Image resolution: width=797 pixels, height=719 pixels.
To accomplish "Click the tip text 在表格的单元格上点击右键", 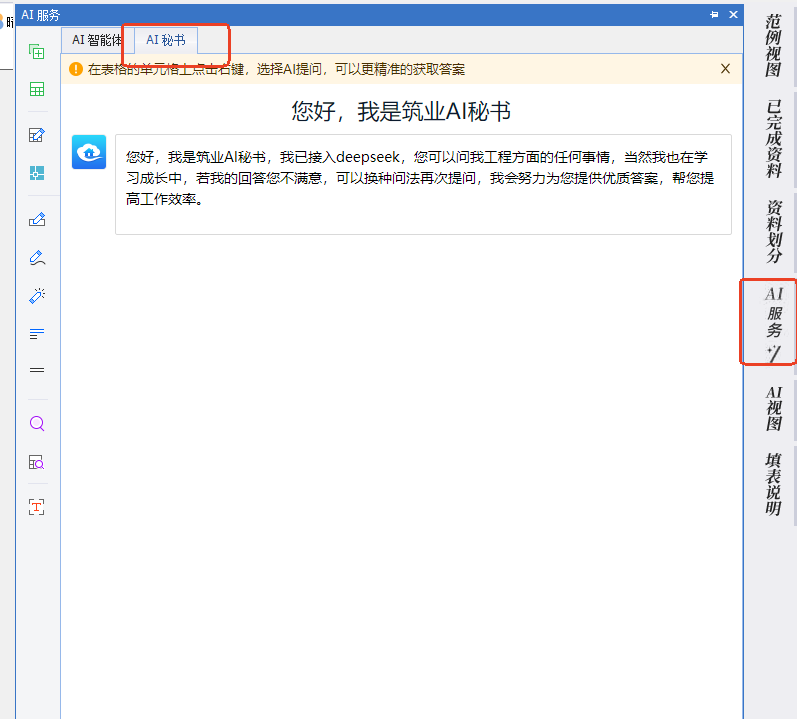I will (166, 69).
